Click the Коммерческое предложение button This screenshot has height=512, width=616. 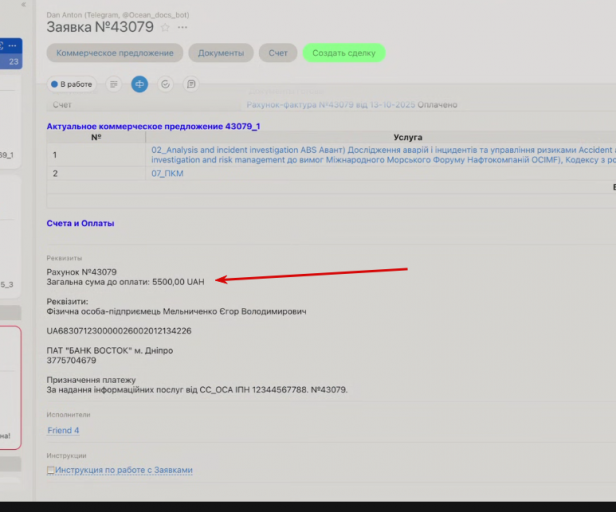115,53
